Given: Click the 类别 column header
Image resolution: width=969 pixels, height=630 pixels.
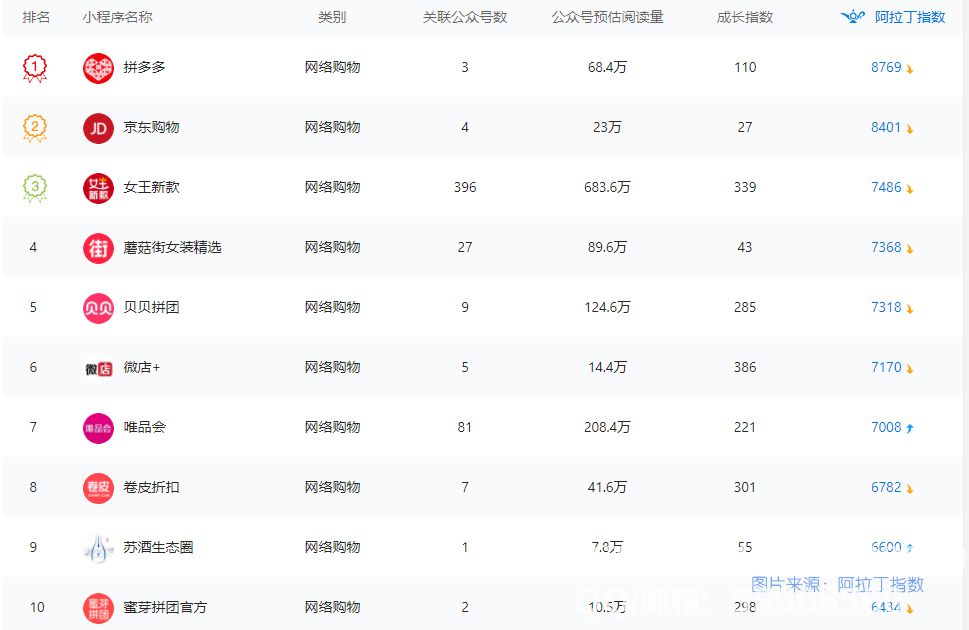Looking at the screenshot, I should (x=332, y=17).
